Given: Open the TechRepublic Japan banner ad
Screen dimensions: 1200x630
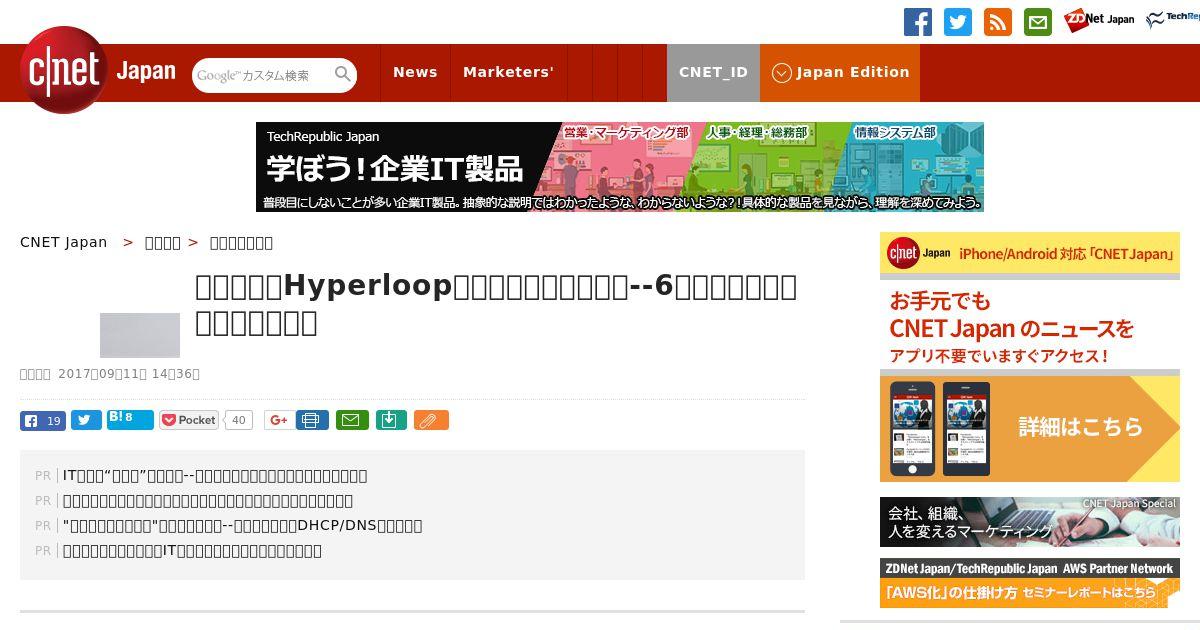Looking at the screenshot, I should (x=620, y=167).
